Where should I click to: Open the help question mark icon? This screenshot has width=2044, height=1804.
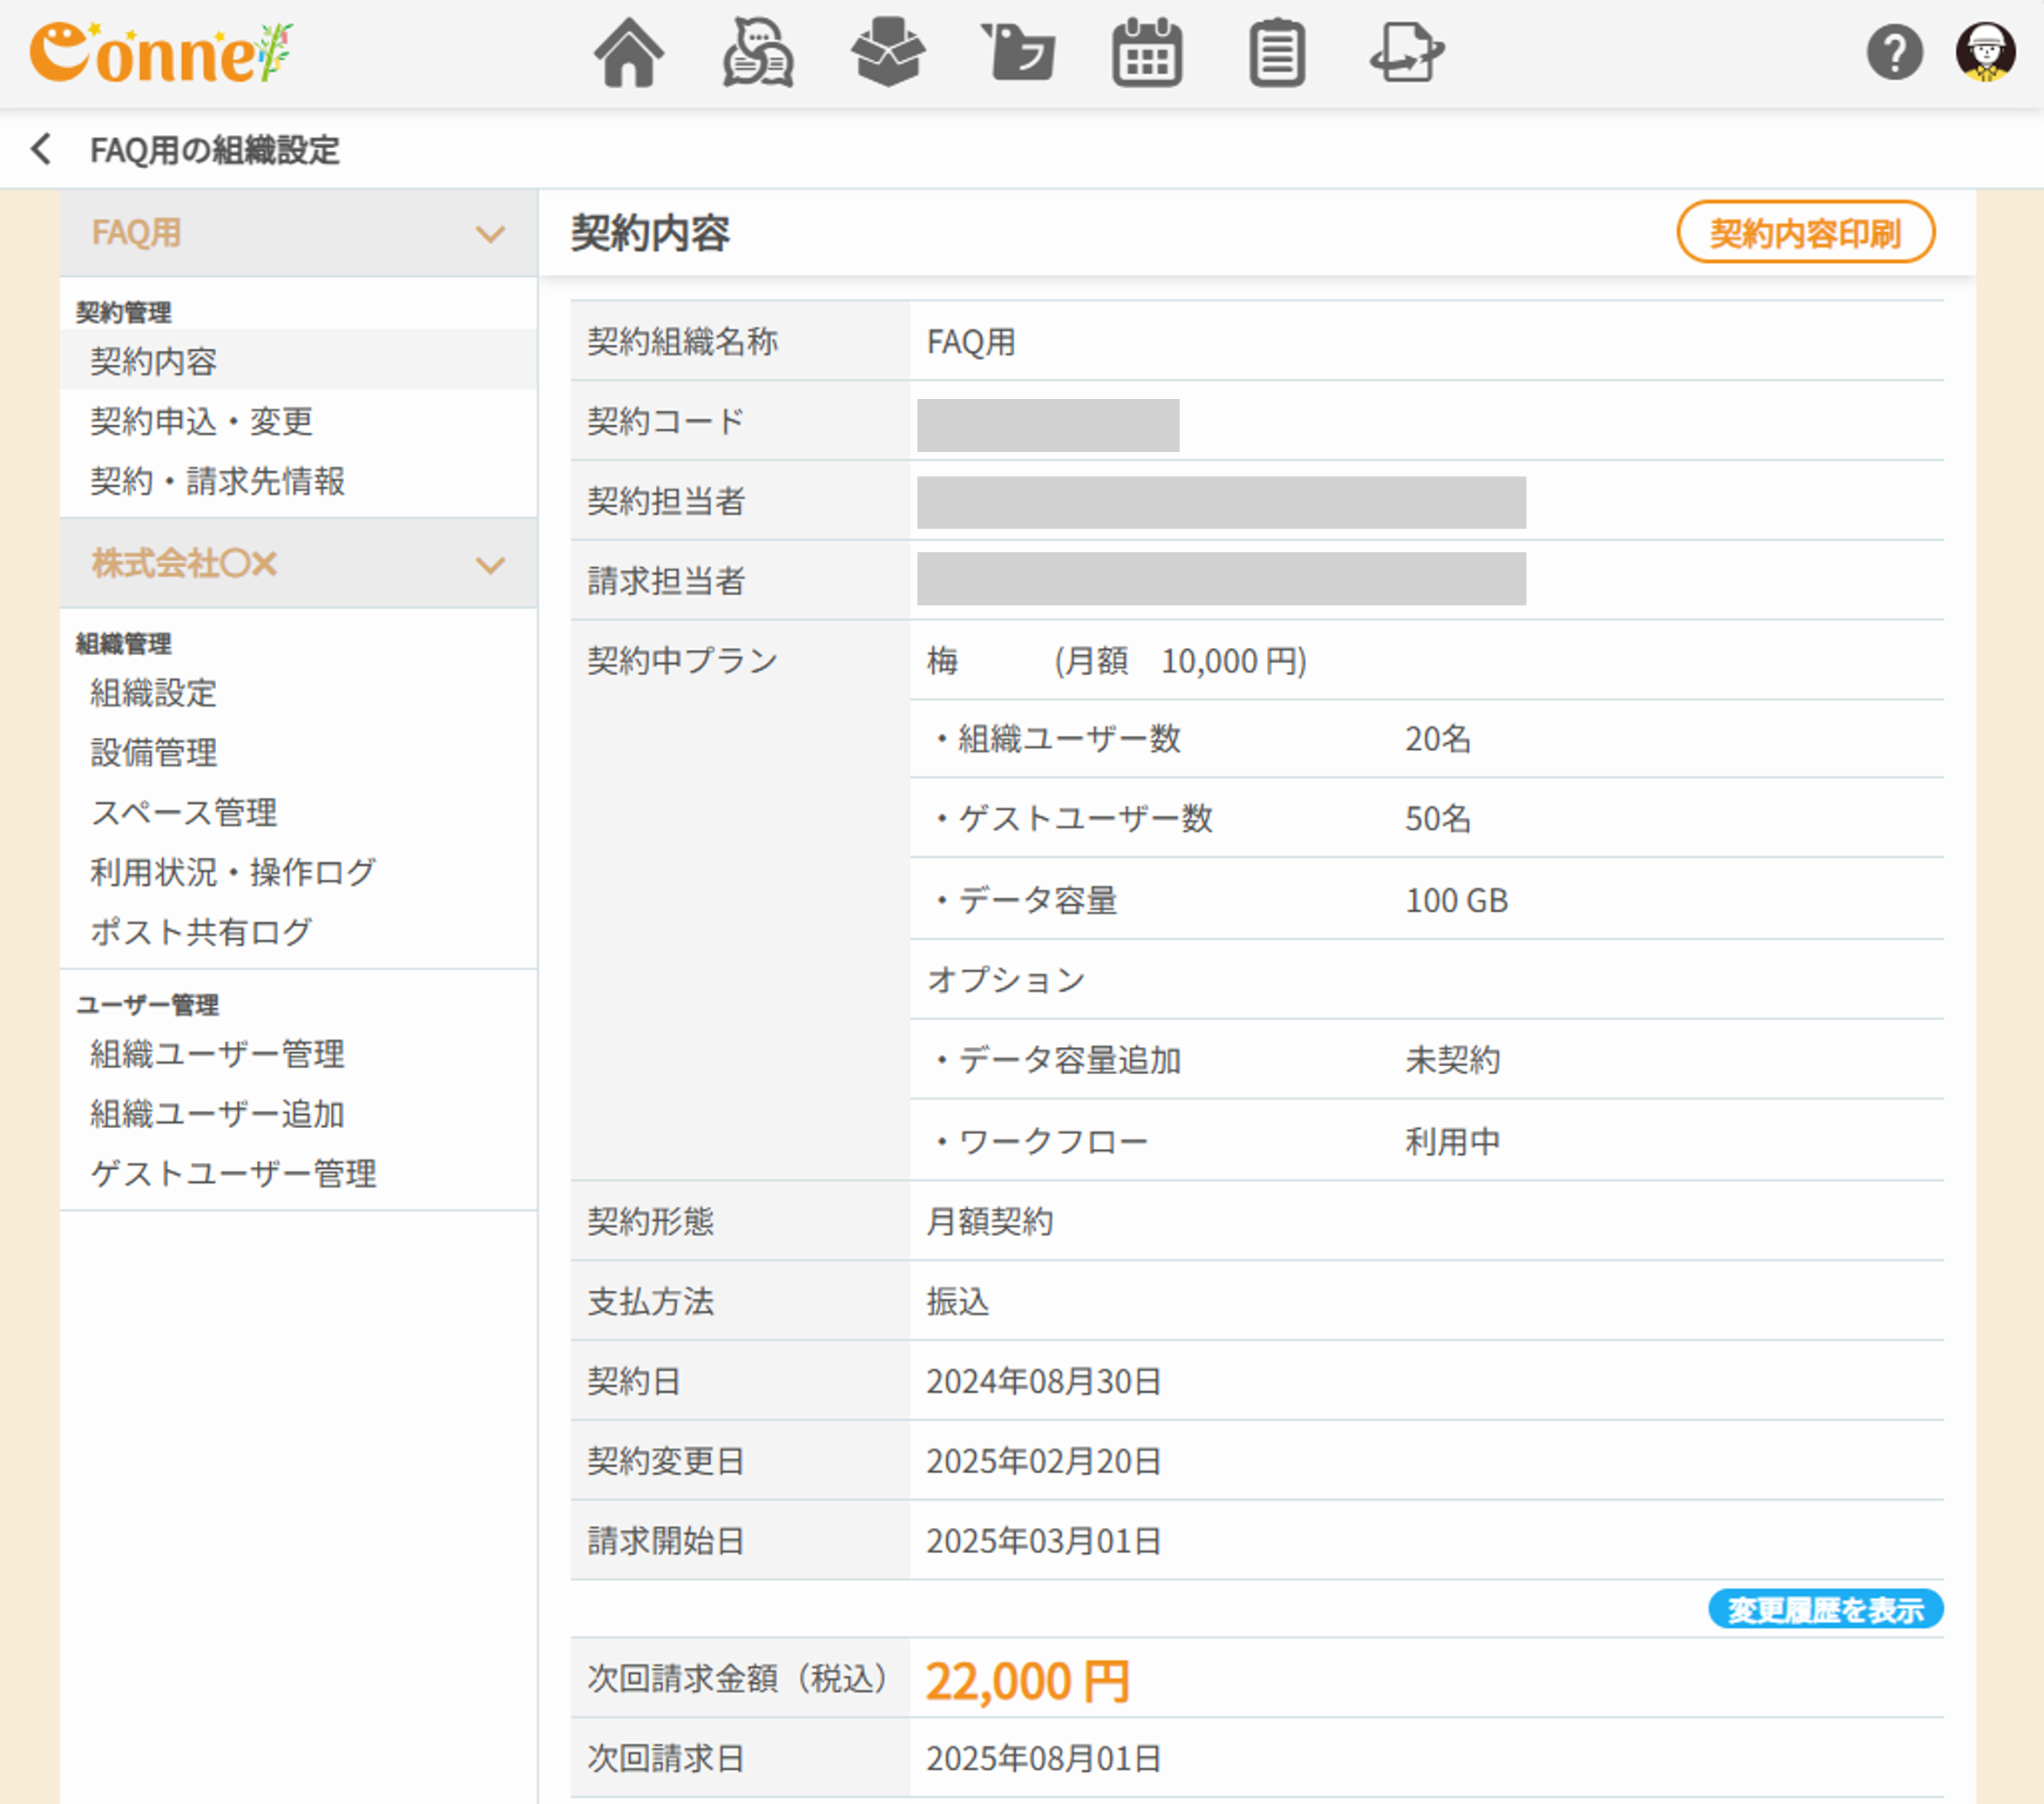pyautogui.click(x=1894, y=53)
